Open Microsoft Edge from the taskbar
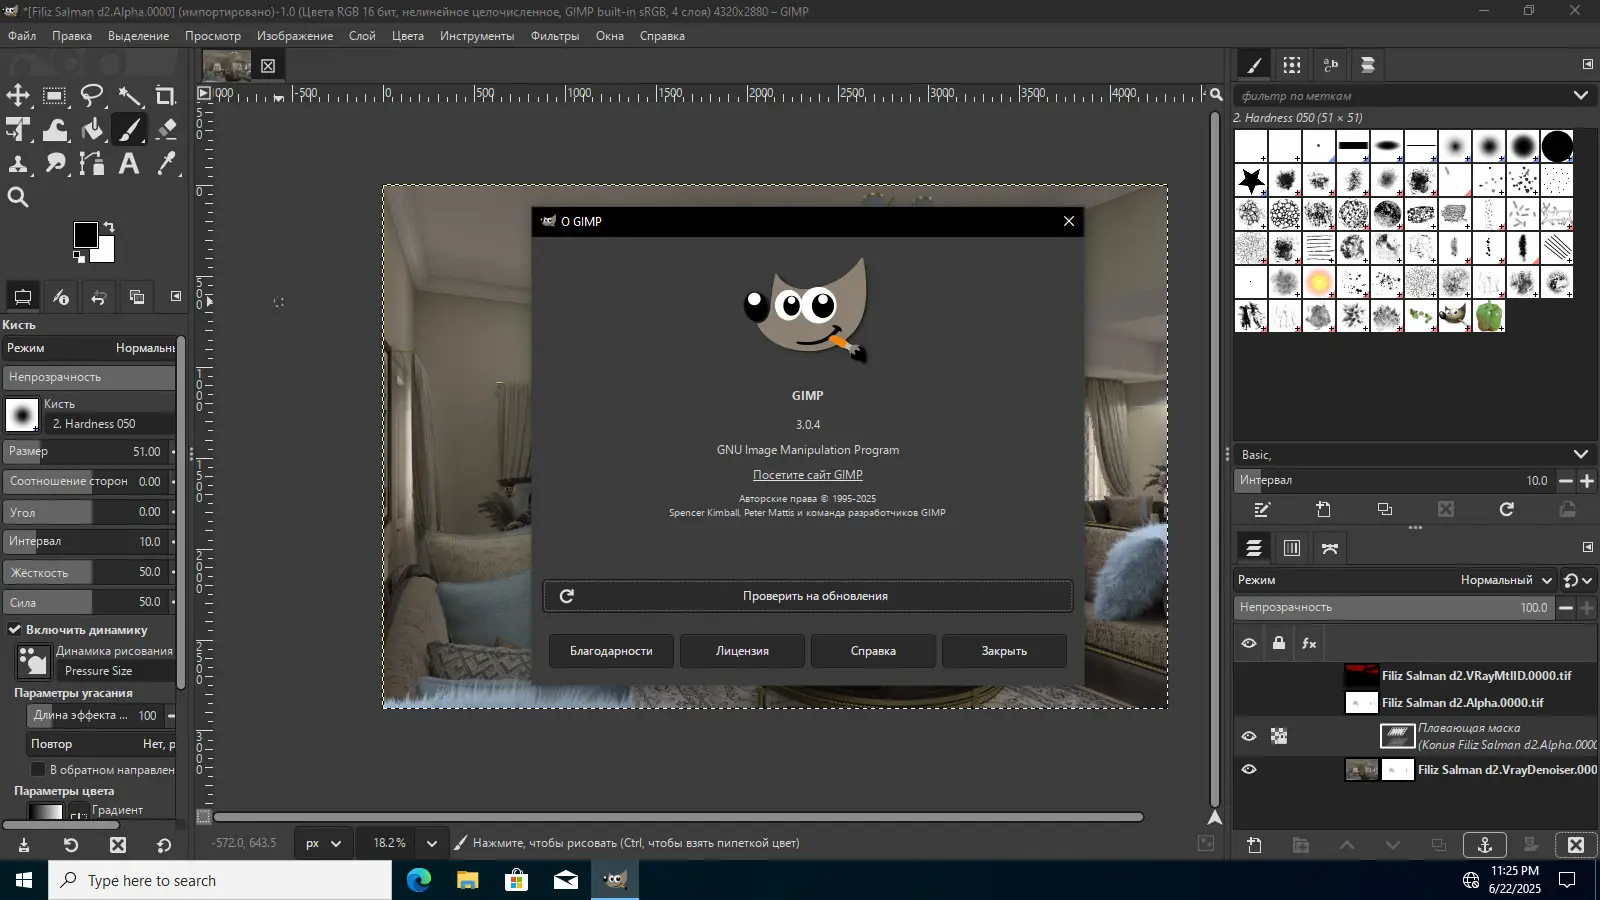 tap(419, 880)
